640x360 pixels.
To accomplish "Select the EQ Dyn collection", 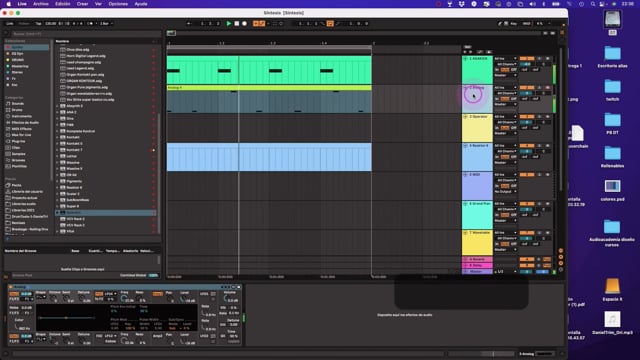I will coord(17,53).
